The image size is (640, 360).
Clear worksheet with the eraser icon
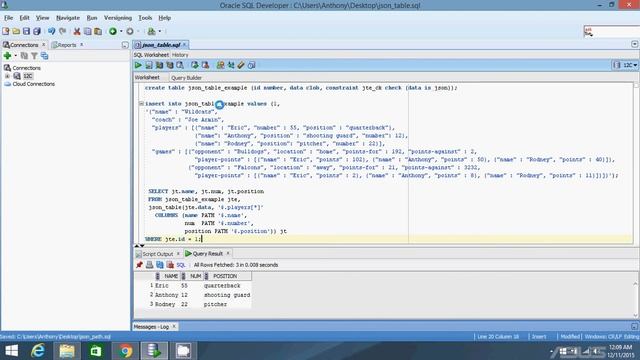(x=241, y=65)
